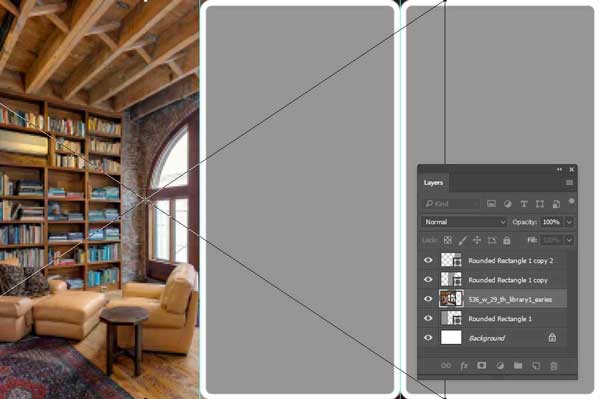Image resolution: width=600 pixels, height=399 pixels.
Task: Click the lock all padlock icon
Action: click(x=507, y=240)
